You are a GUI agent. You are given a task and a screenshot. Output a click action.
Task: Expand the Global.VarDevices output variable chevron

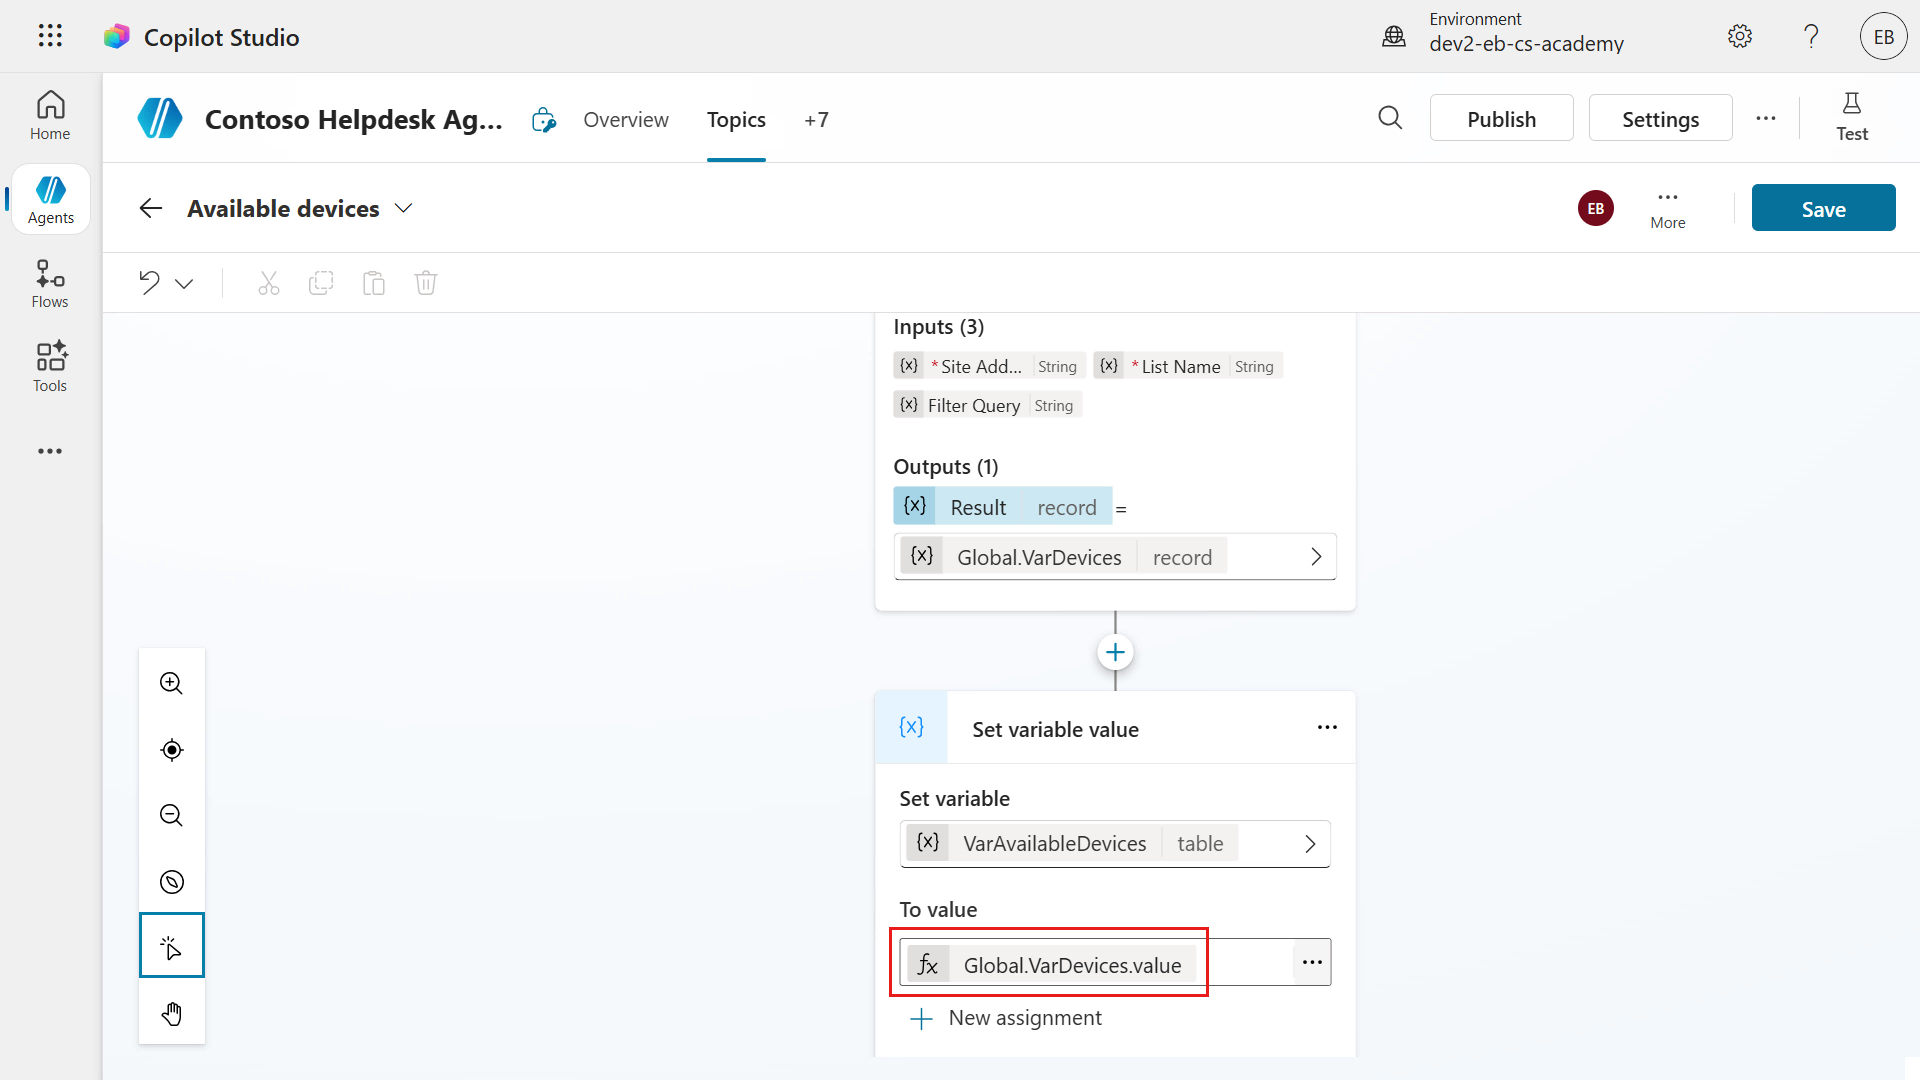[1316, 557]
